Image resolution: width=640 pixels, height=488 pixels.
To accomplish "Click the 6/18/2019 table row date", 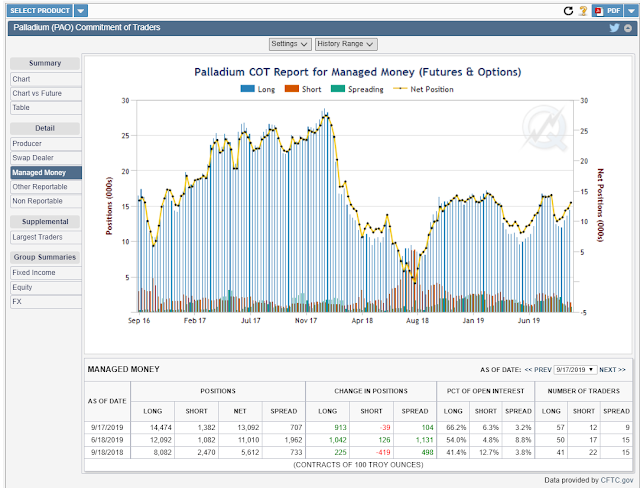I will click(x=107, y=440).
